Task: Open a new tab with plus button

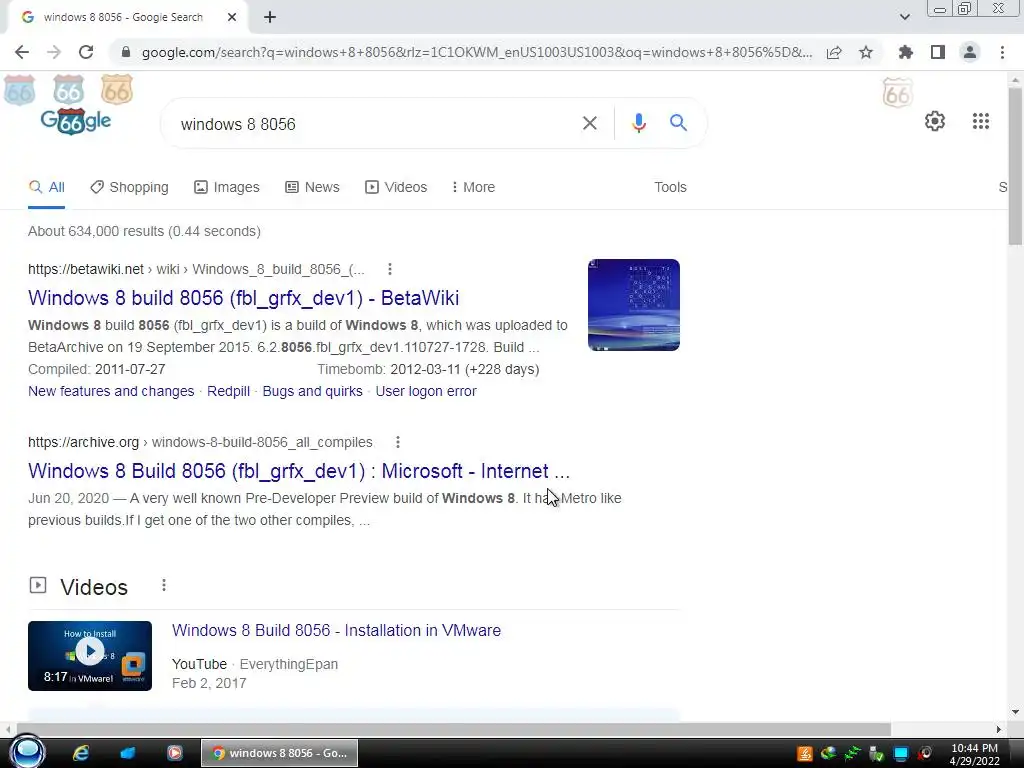Action: 270,17
